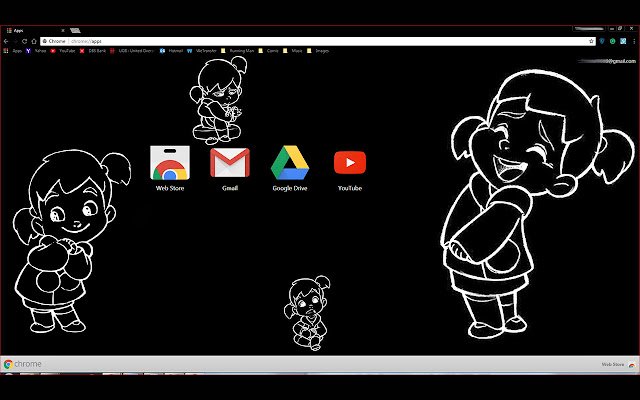Go to the home page
Viewport: 640px width, 400px height.
point(34,41)
